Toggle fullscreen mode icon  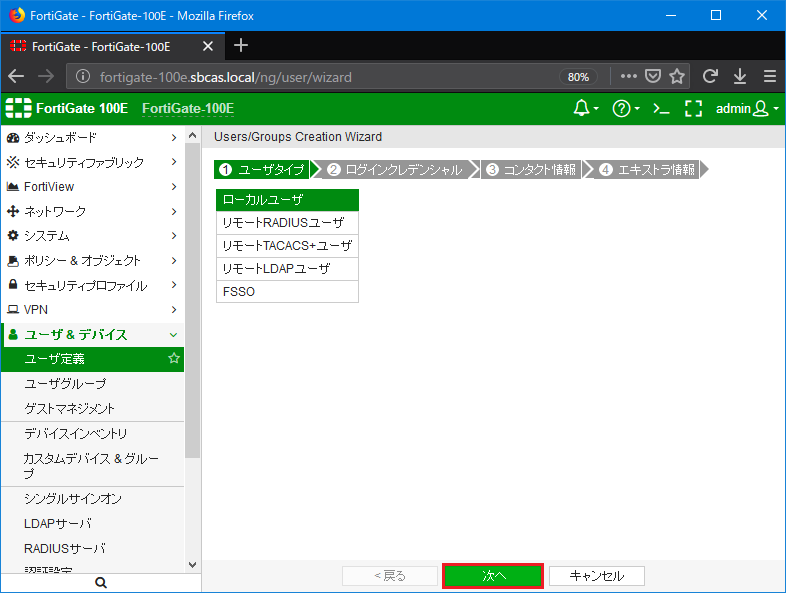pos(693,108)
